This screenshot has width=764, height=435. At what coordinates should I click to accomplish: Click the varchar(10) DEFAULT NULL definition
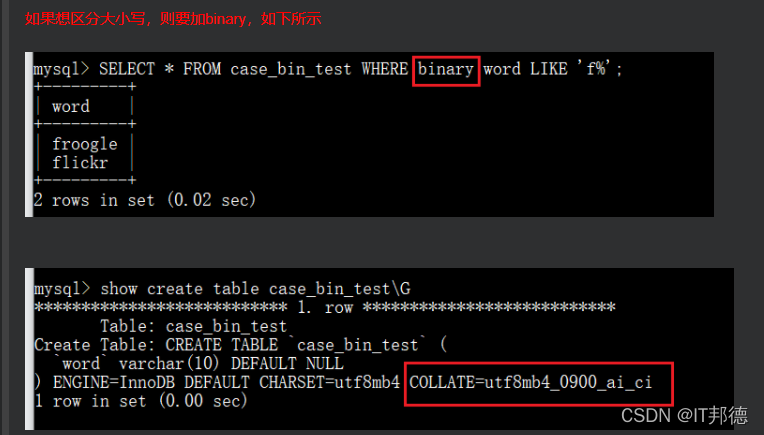point(231,363)
